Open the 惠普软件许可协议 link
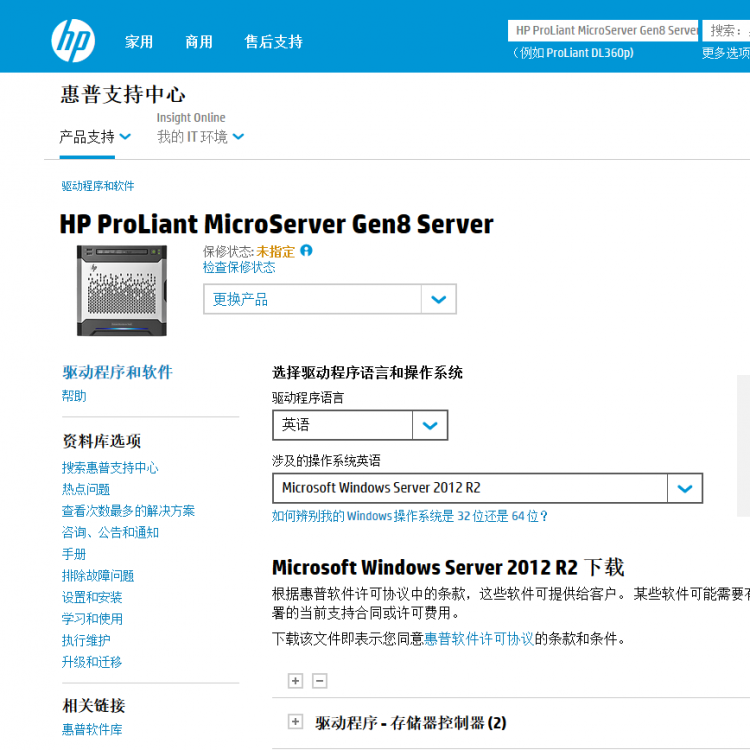Screen dimensions: 750x750 (x=479, y=639)
